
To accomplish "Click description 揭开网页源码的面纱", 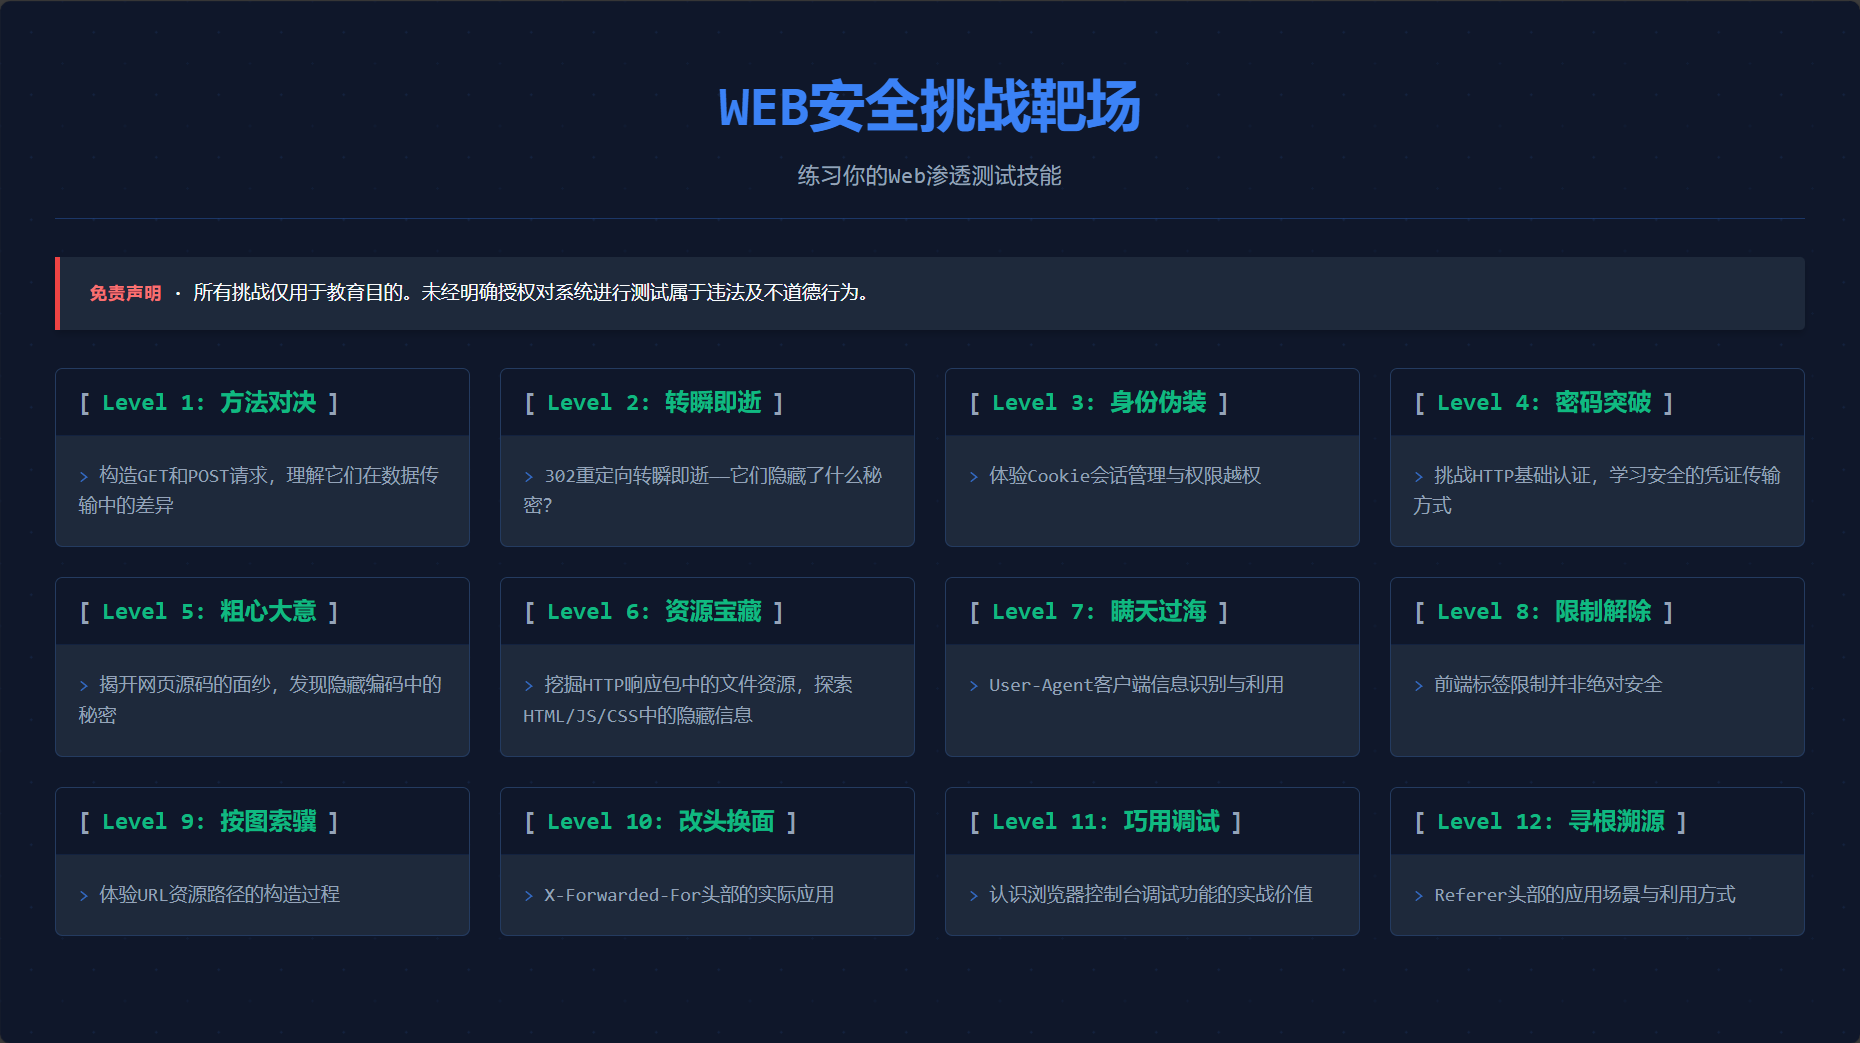I will click(260, 699).
